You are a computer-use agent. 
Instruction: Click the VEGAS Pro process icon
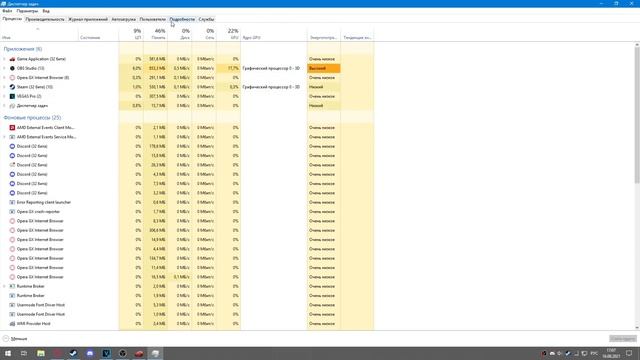(12, 96)
